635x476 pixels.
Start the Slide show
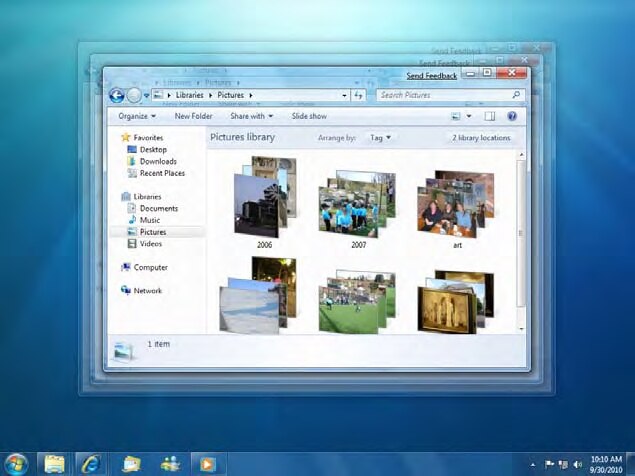[309, 116]
